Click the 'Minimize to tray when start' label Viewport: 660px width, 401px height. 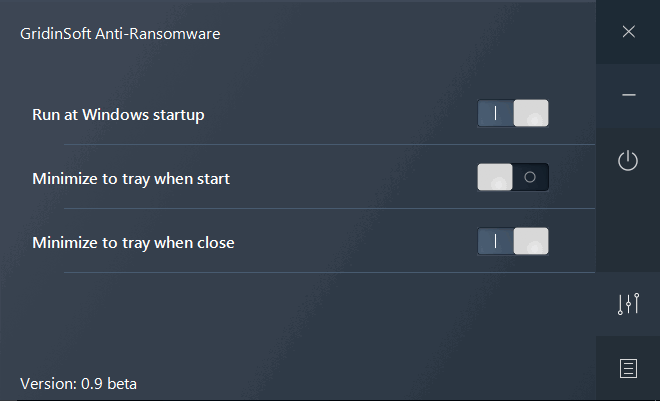(131, 178)
